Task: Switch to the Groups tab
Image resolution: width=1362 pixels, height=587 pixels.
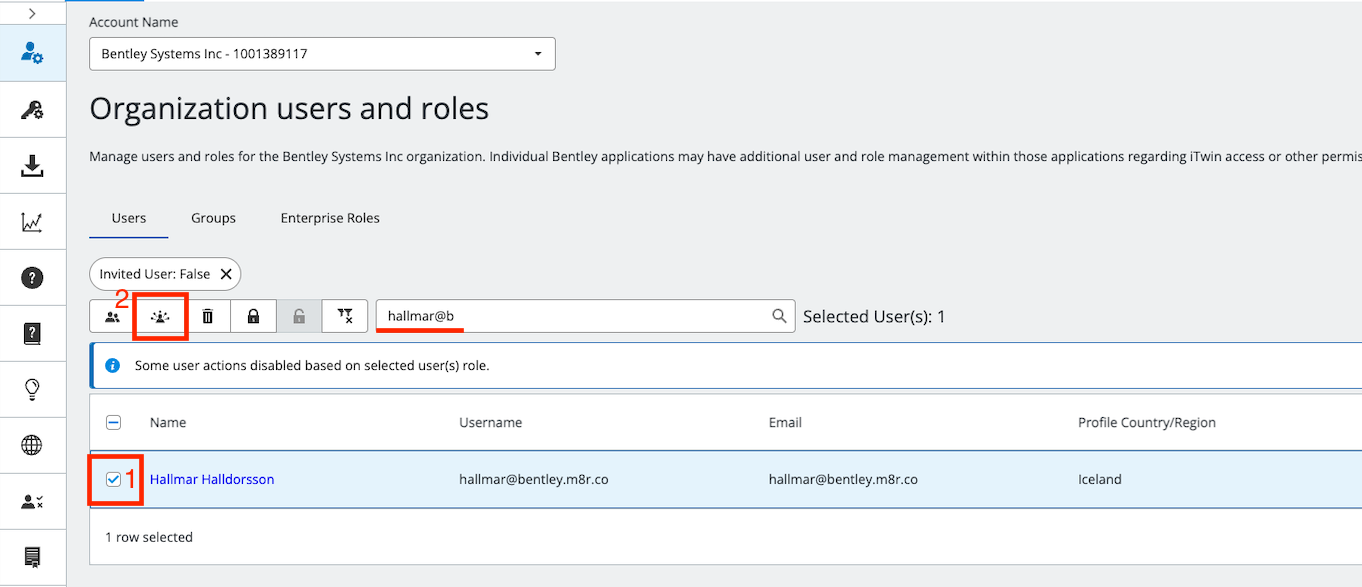Action: pos(214,218)
